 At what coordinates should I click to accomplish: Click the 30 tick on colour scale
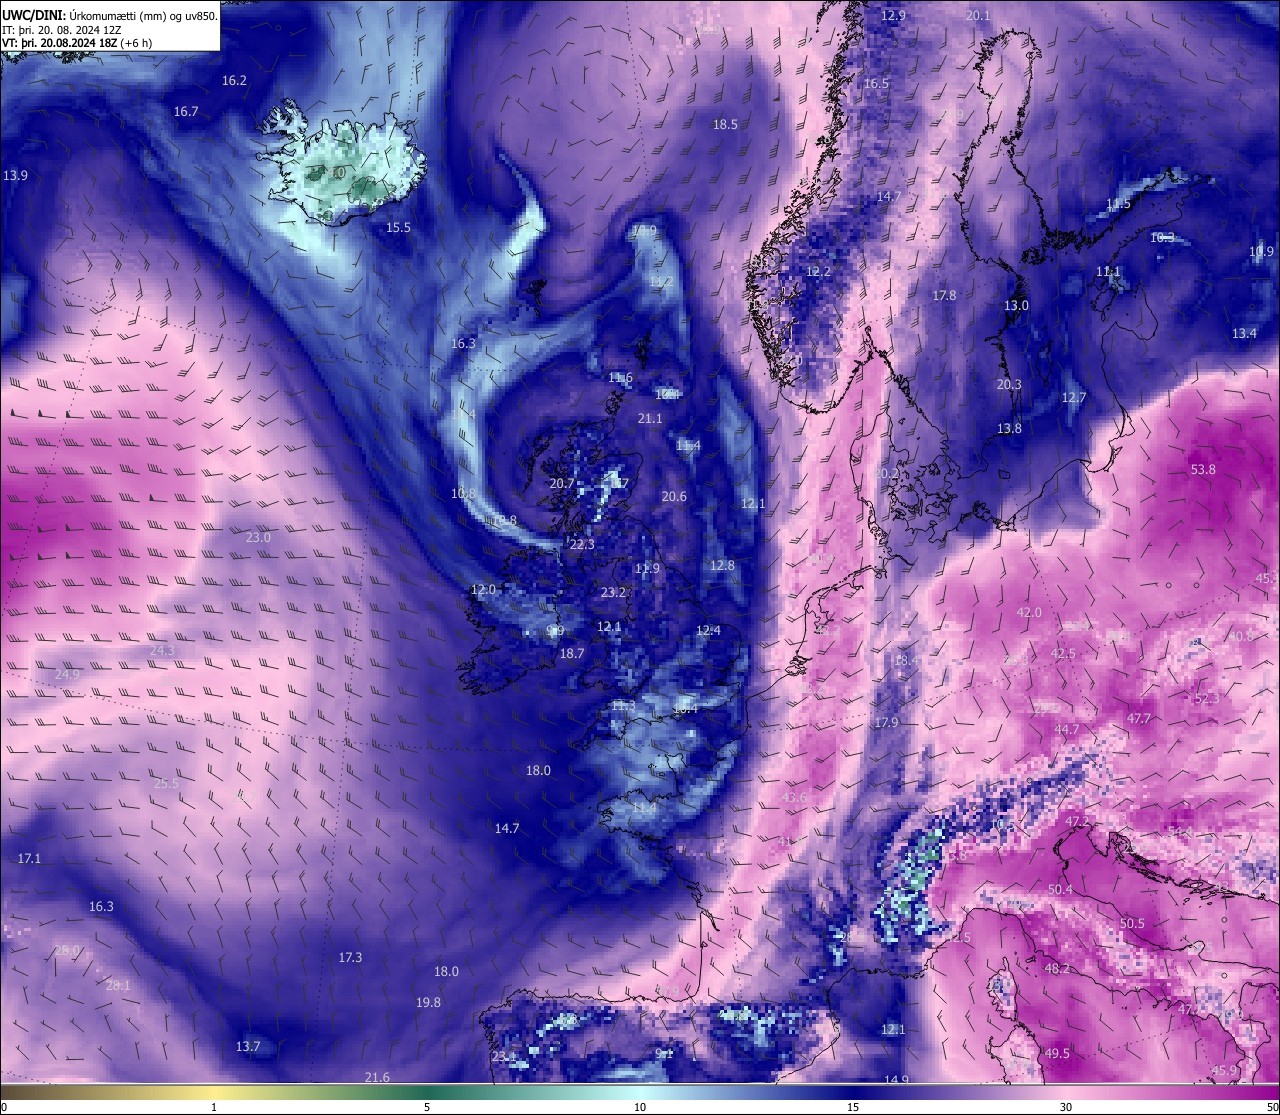pos(1067,1107)
